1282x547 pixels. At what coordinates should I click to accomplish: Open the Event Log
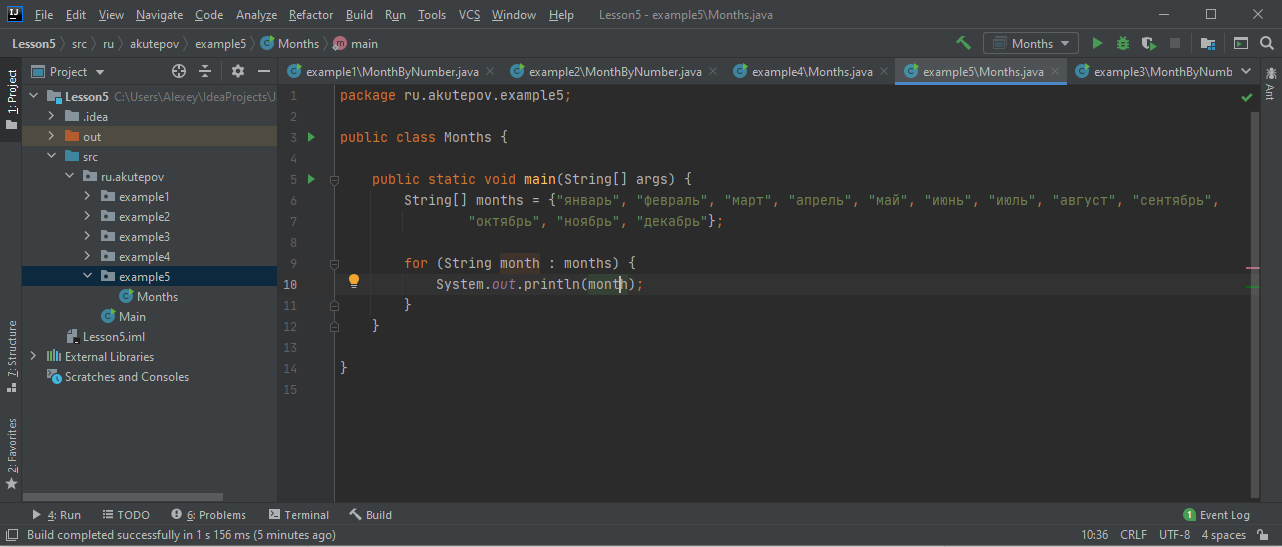[x=1216, y=515]
